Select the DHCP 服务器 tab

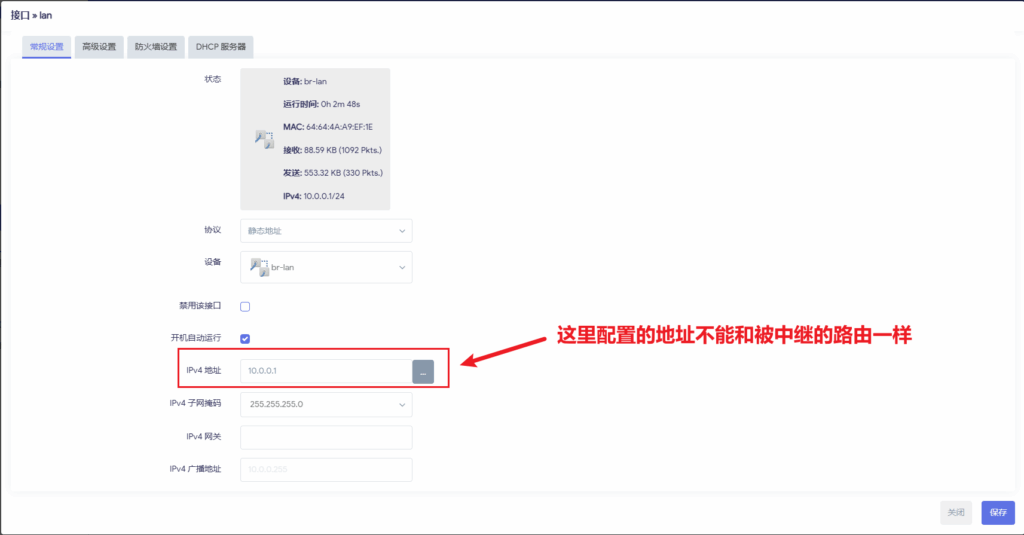220,47
